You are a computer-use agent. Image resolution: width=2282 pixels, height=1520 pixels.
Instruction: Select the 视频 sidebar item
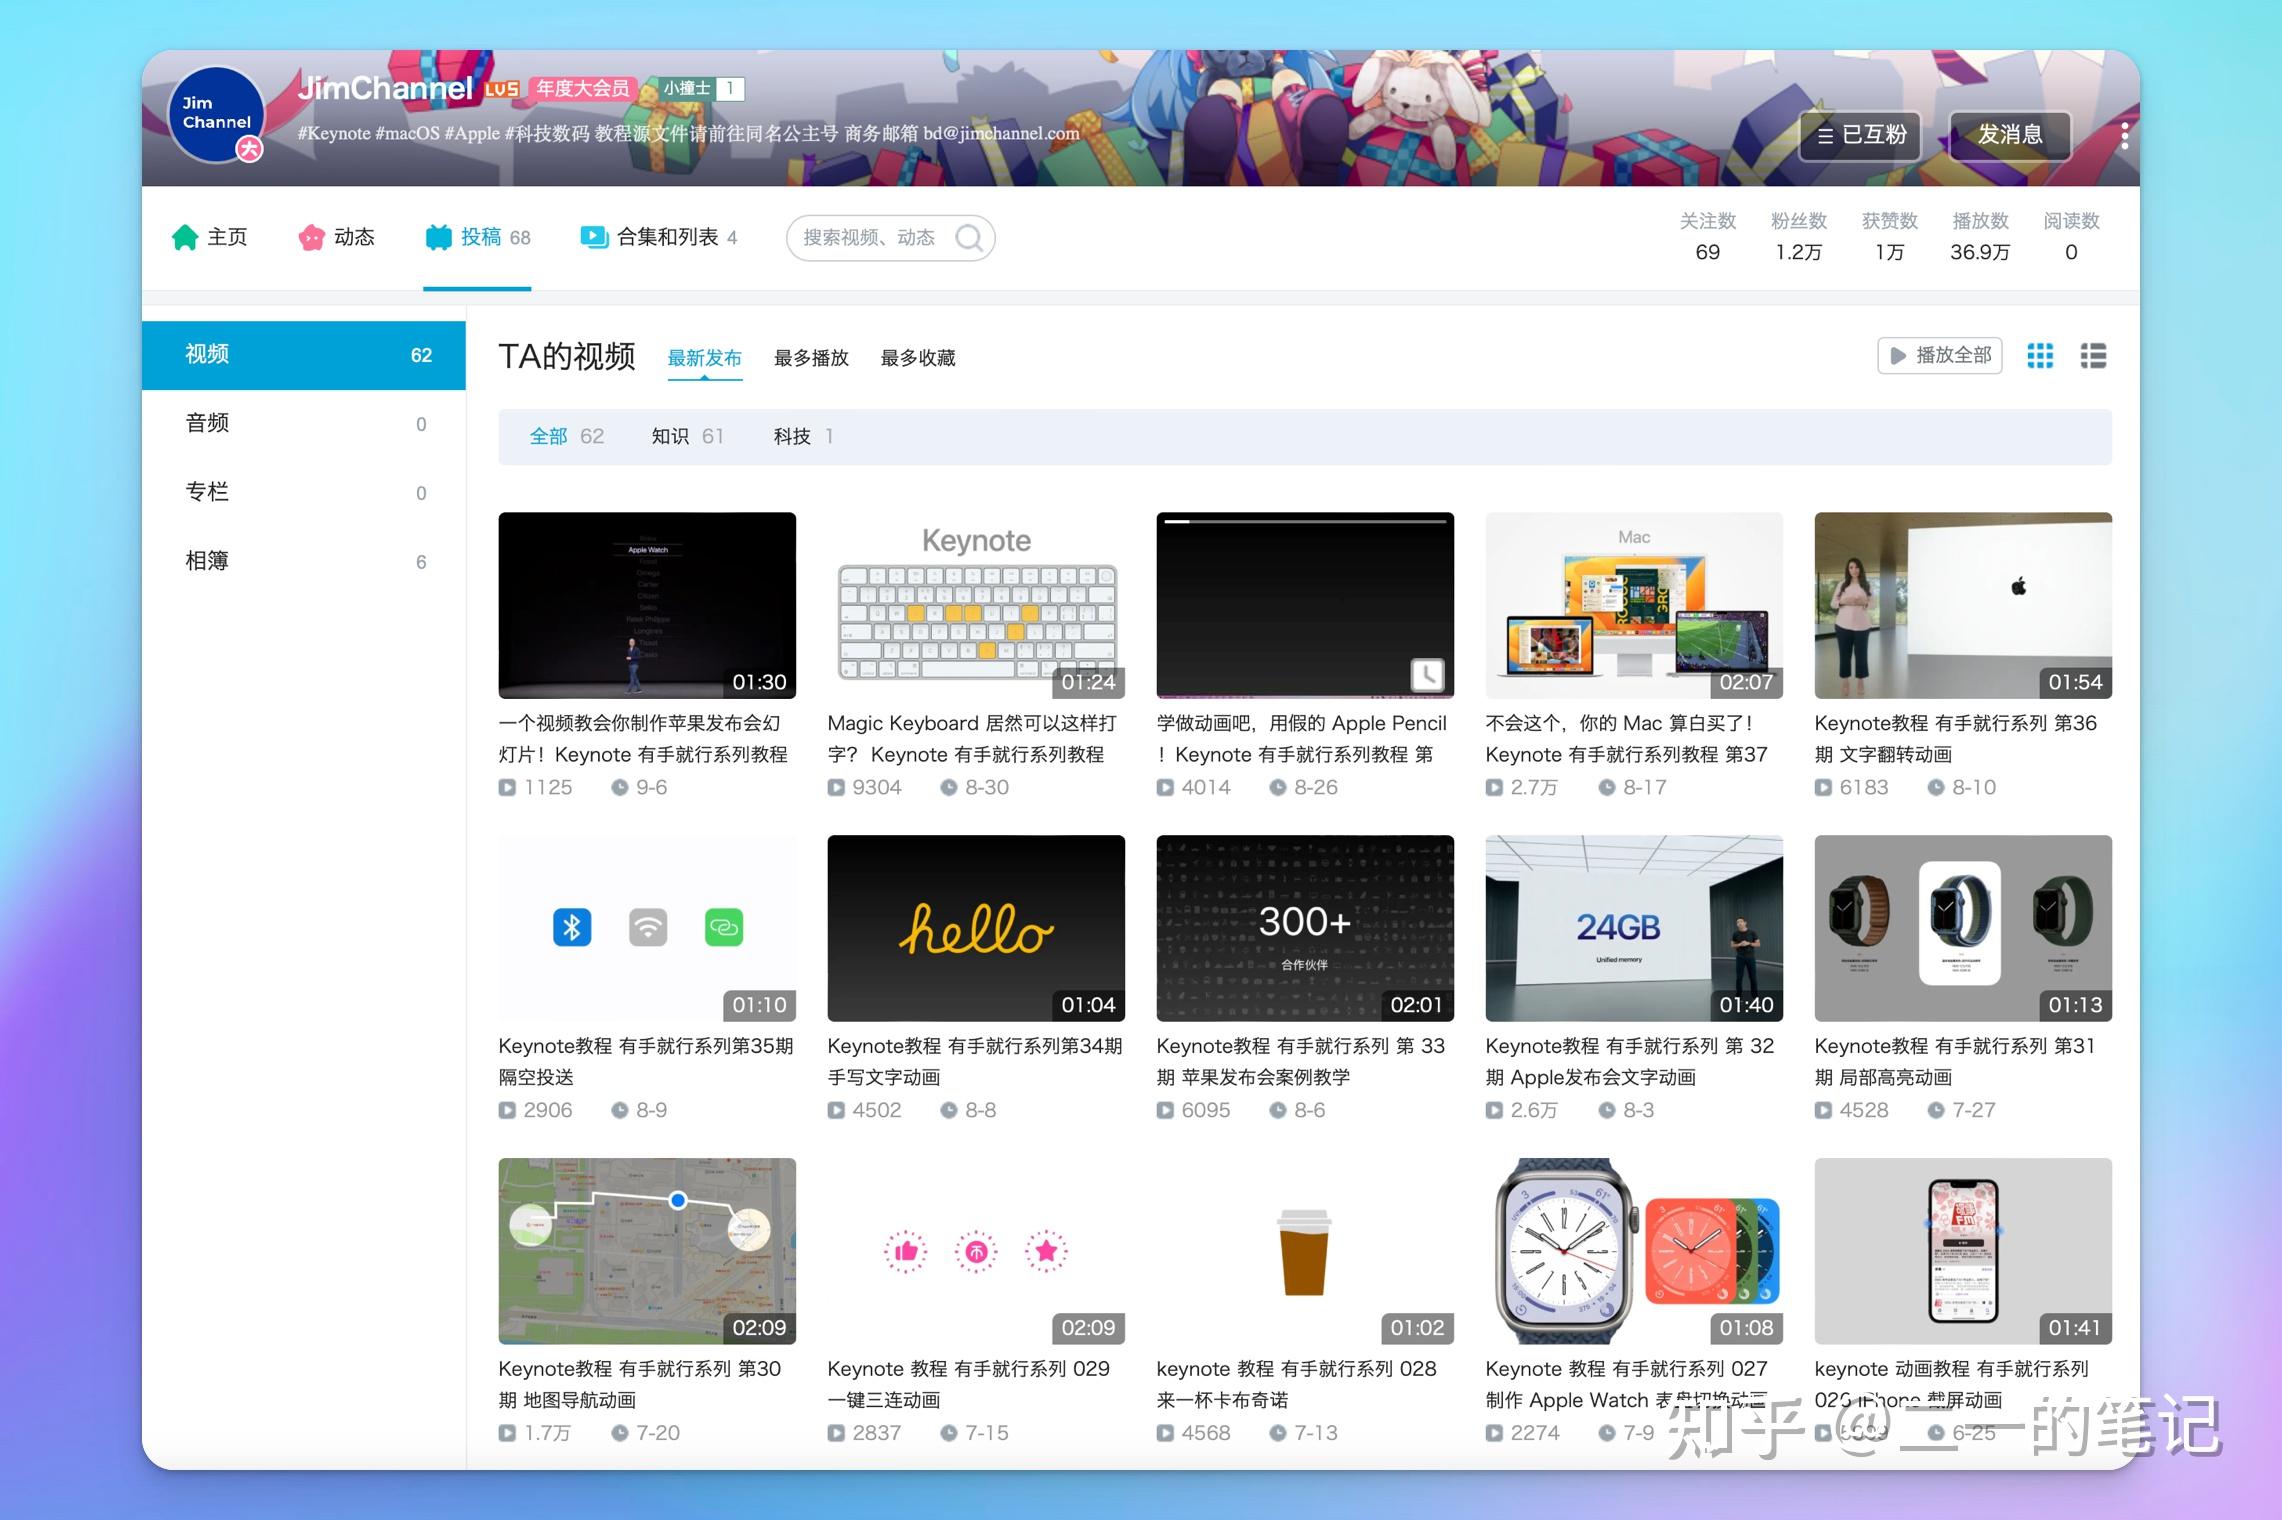[x=304, y=355]
